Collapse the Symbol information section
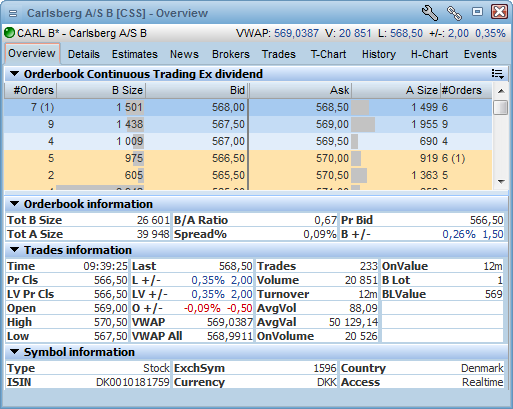 (14, 352)
